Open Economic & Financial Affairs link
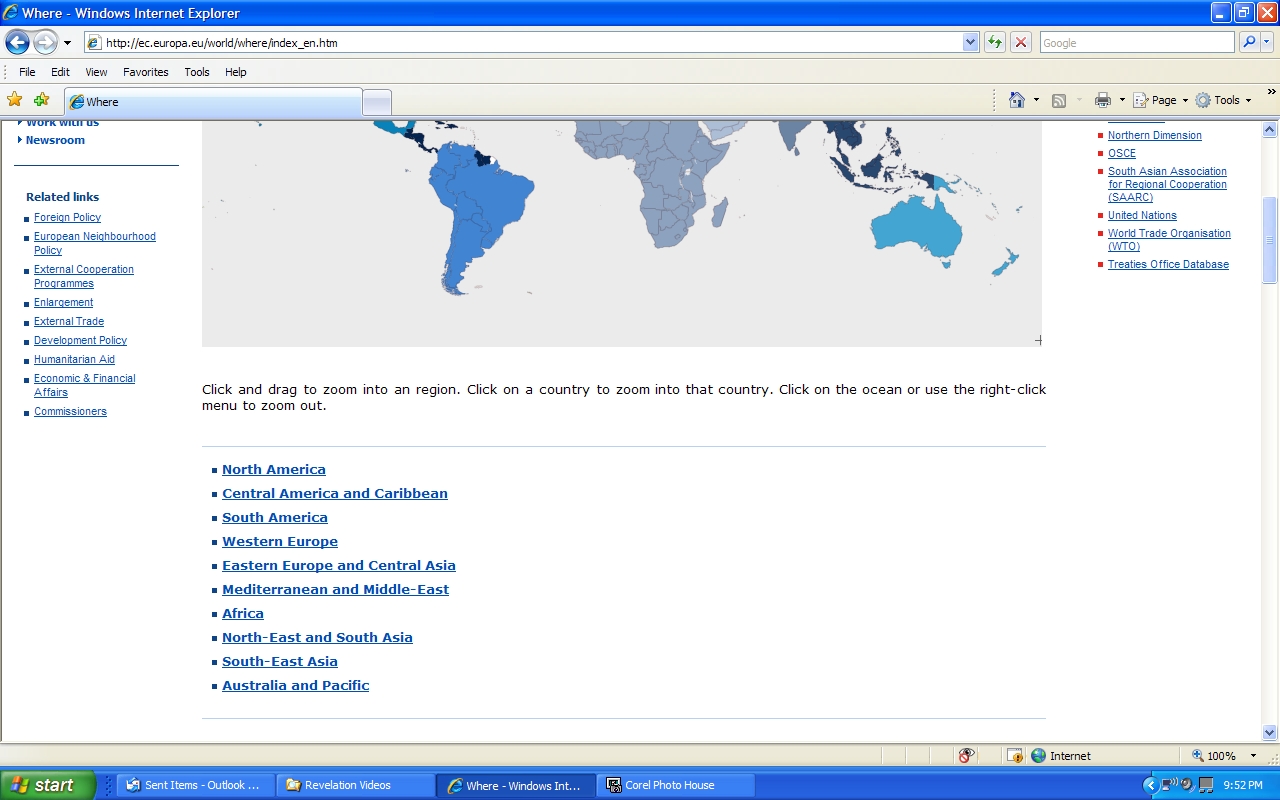The image size is (1280, 800). point(84,385)
